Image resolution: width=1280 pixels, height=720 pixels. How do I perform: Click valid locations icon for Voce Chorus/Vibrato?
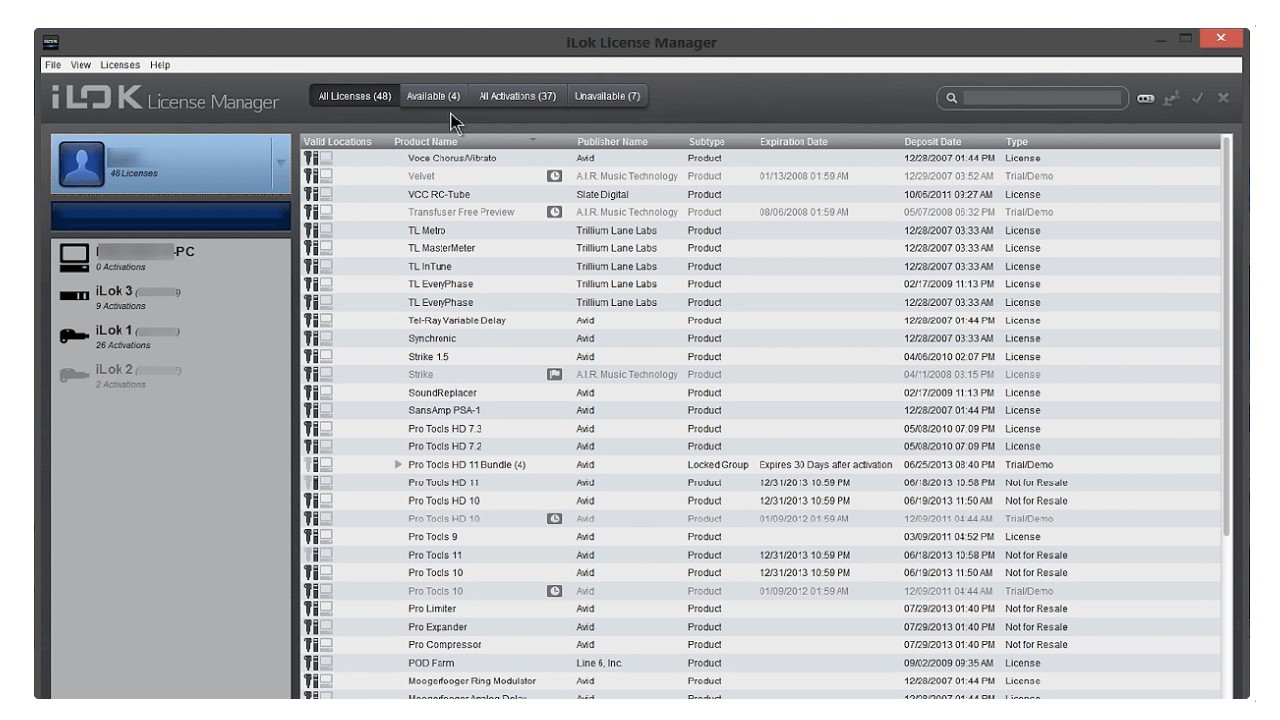[x=319, y=158]
